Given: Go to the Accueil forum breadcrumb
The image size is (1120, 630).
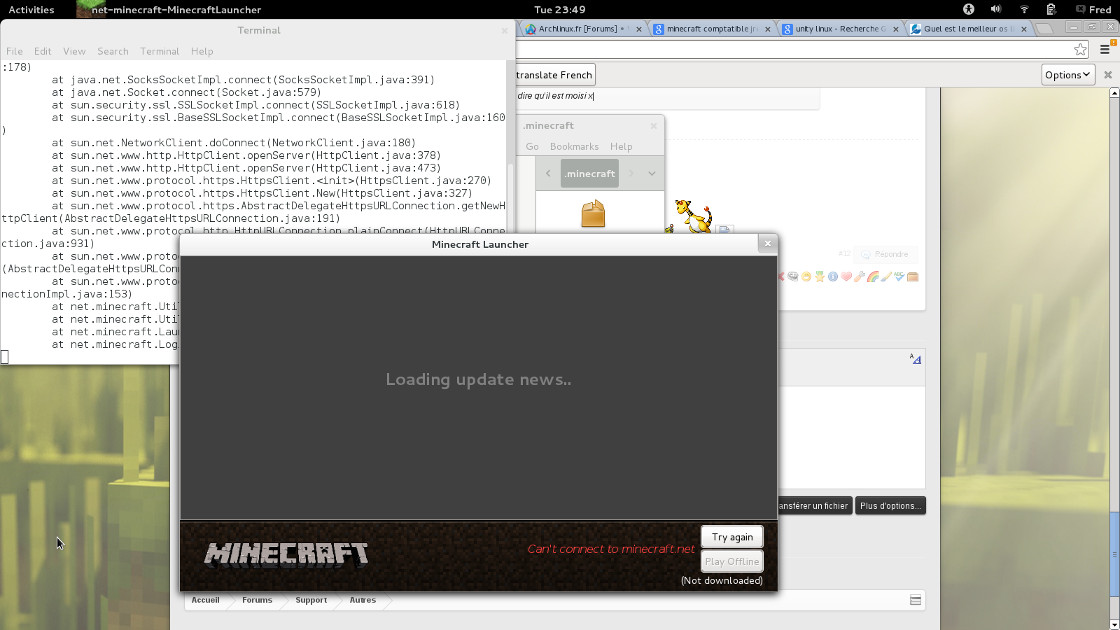Looking at the screenshot, I should (x=206, y=601).
